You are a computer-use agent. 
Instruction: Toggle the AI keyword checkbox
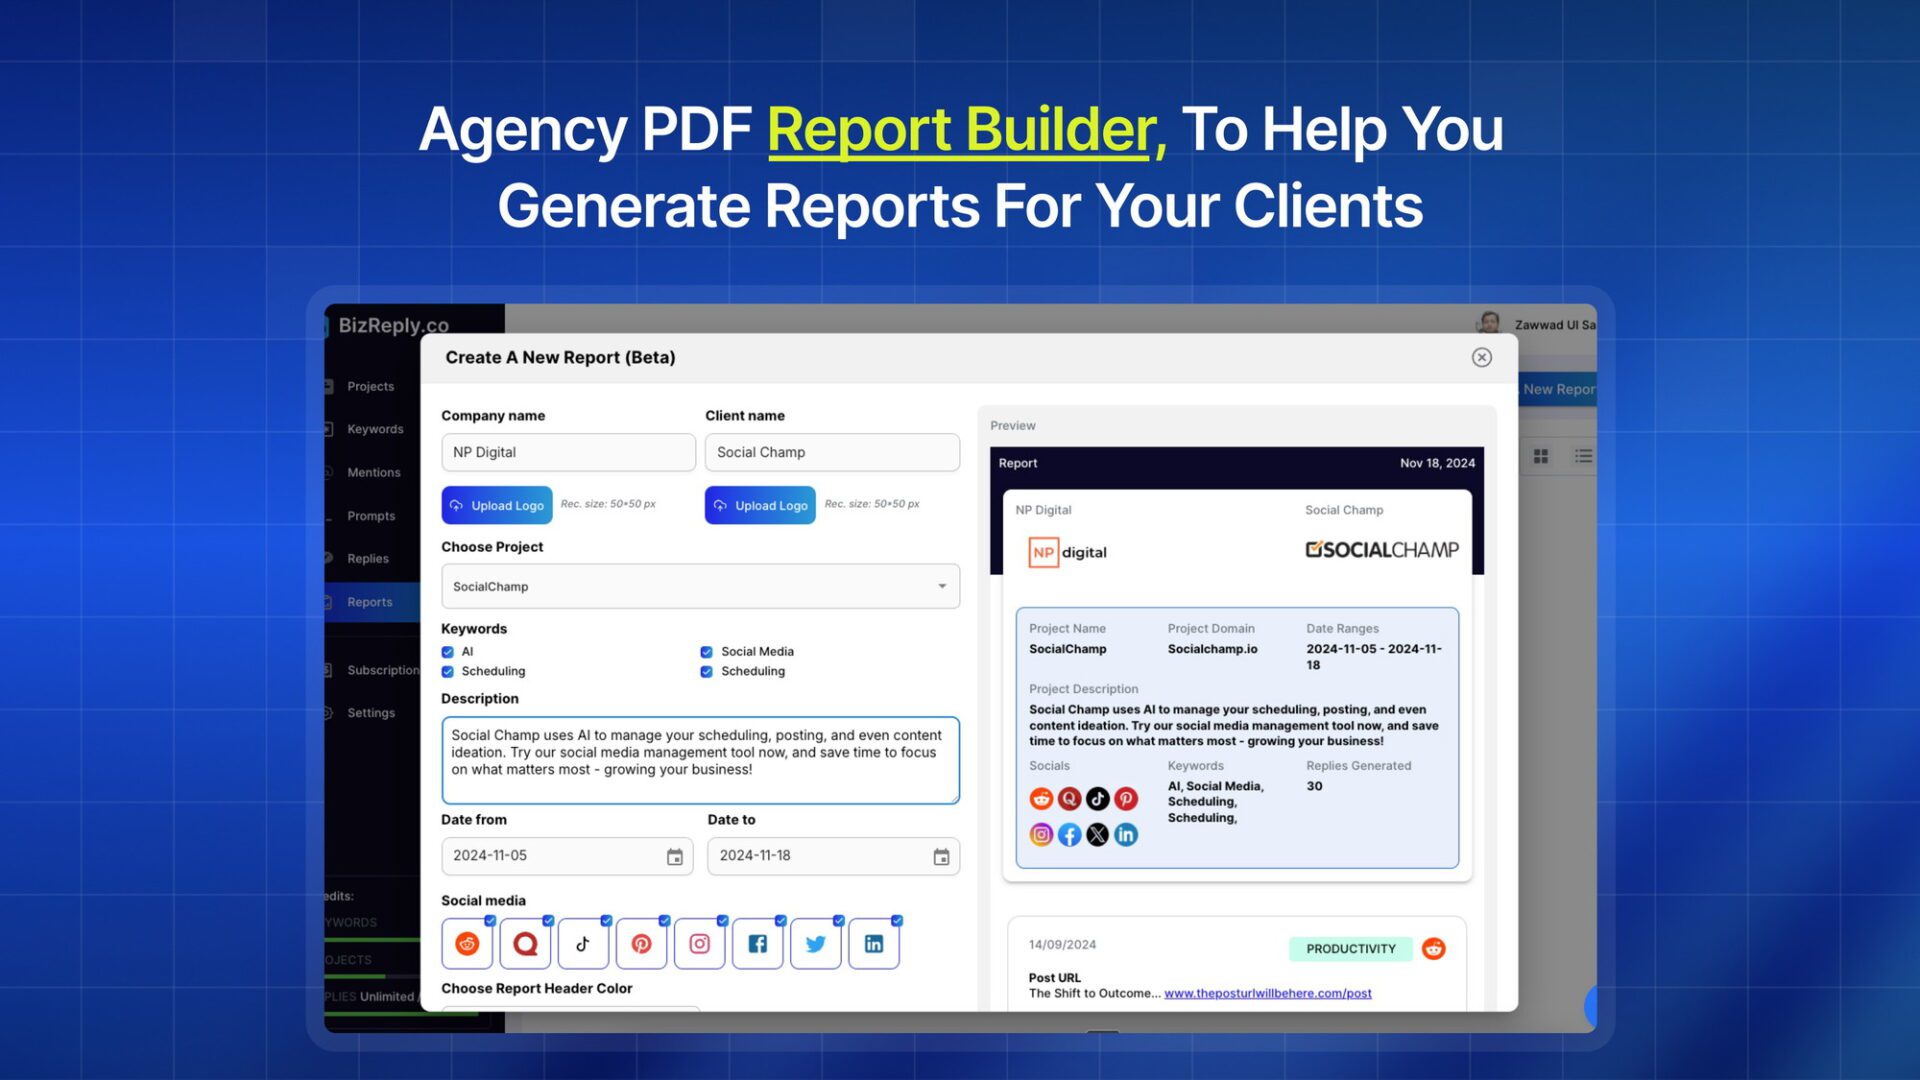(448, 651)
